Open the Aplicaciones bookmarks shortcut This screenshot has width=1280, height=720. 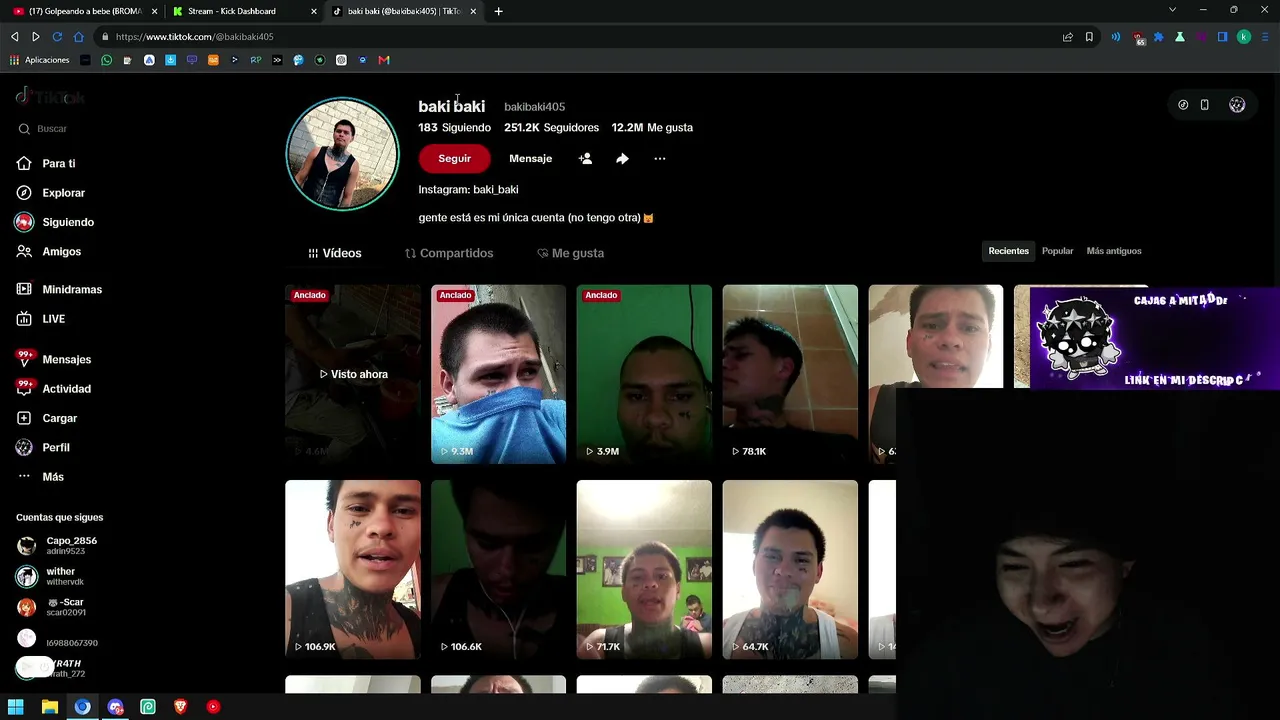click(x=40, y=60)
